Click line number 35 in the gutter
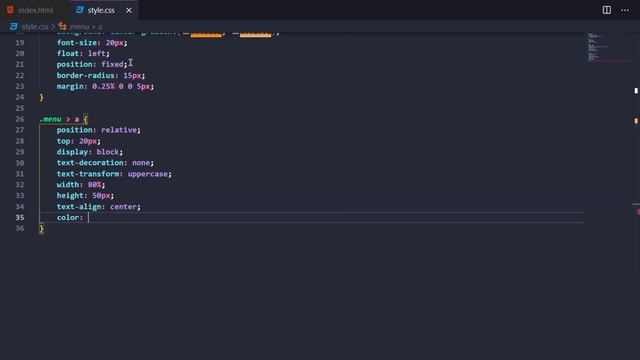This screenshot has height=360, width=640. point(20,218)
